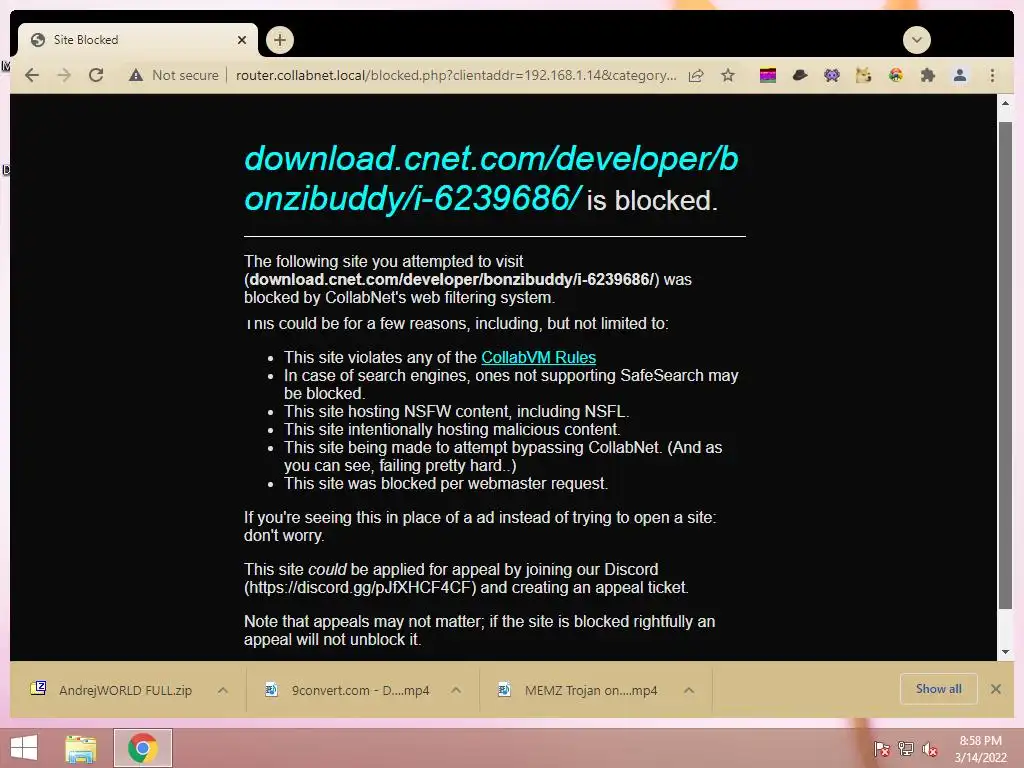Click 'This site was blocked per webmaster request.'

(x=446, y=483)
